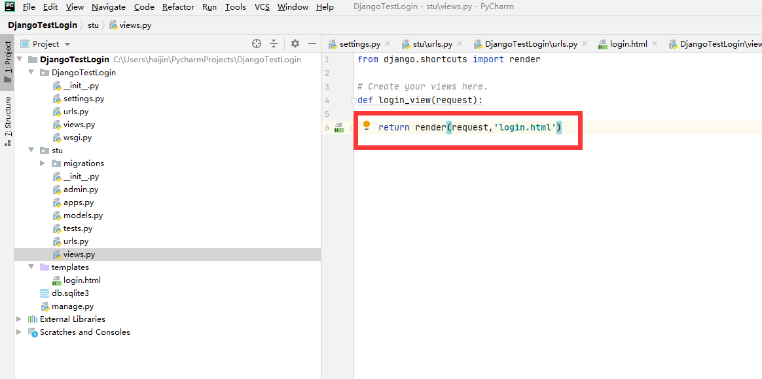Select models.py in stu folder
Screen dimensions: 762x379
83,215
